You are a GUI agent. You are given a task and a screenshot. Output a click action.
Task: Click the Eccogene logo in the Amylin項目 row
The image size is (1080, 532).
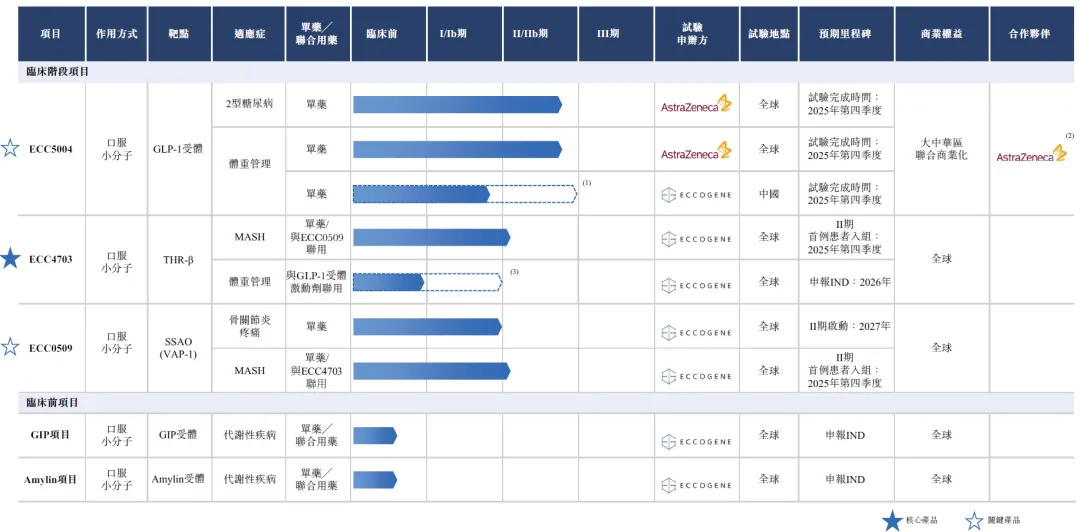(x=696, y=480)
